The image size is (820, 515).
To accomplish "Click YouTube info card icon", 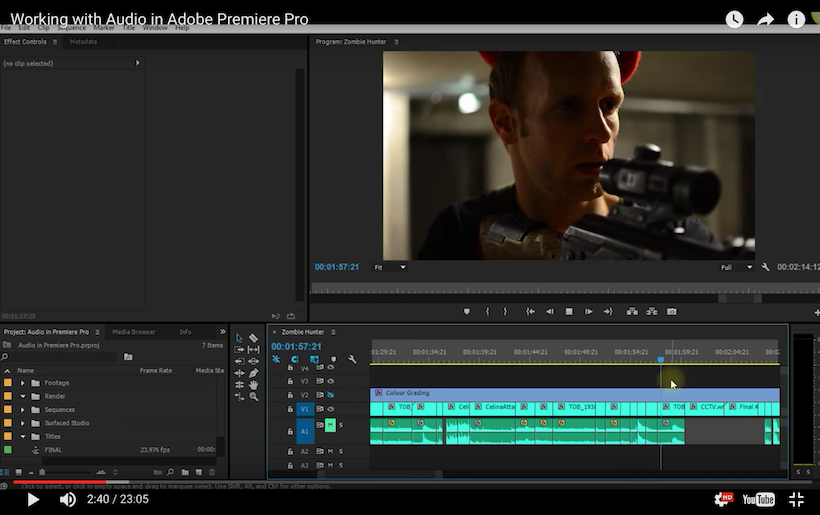I will [796, 19].
